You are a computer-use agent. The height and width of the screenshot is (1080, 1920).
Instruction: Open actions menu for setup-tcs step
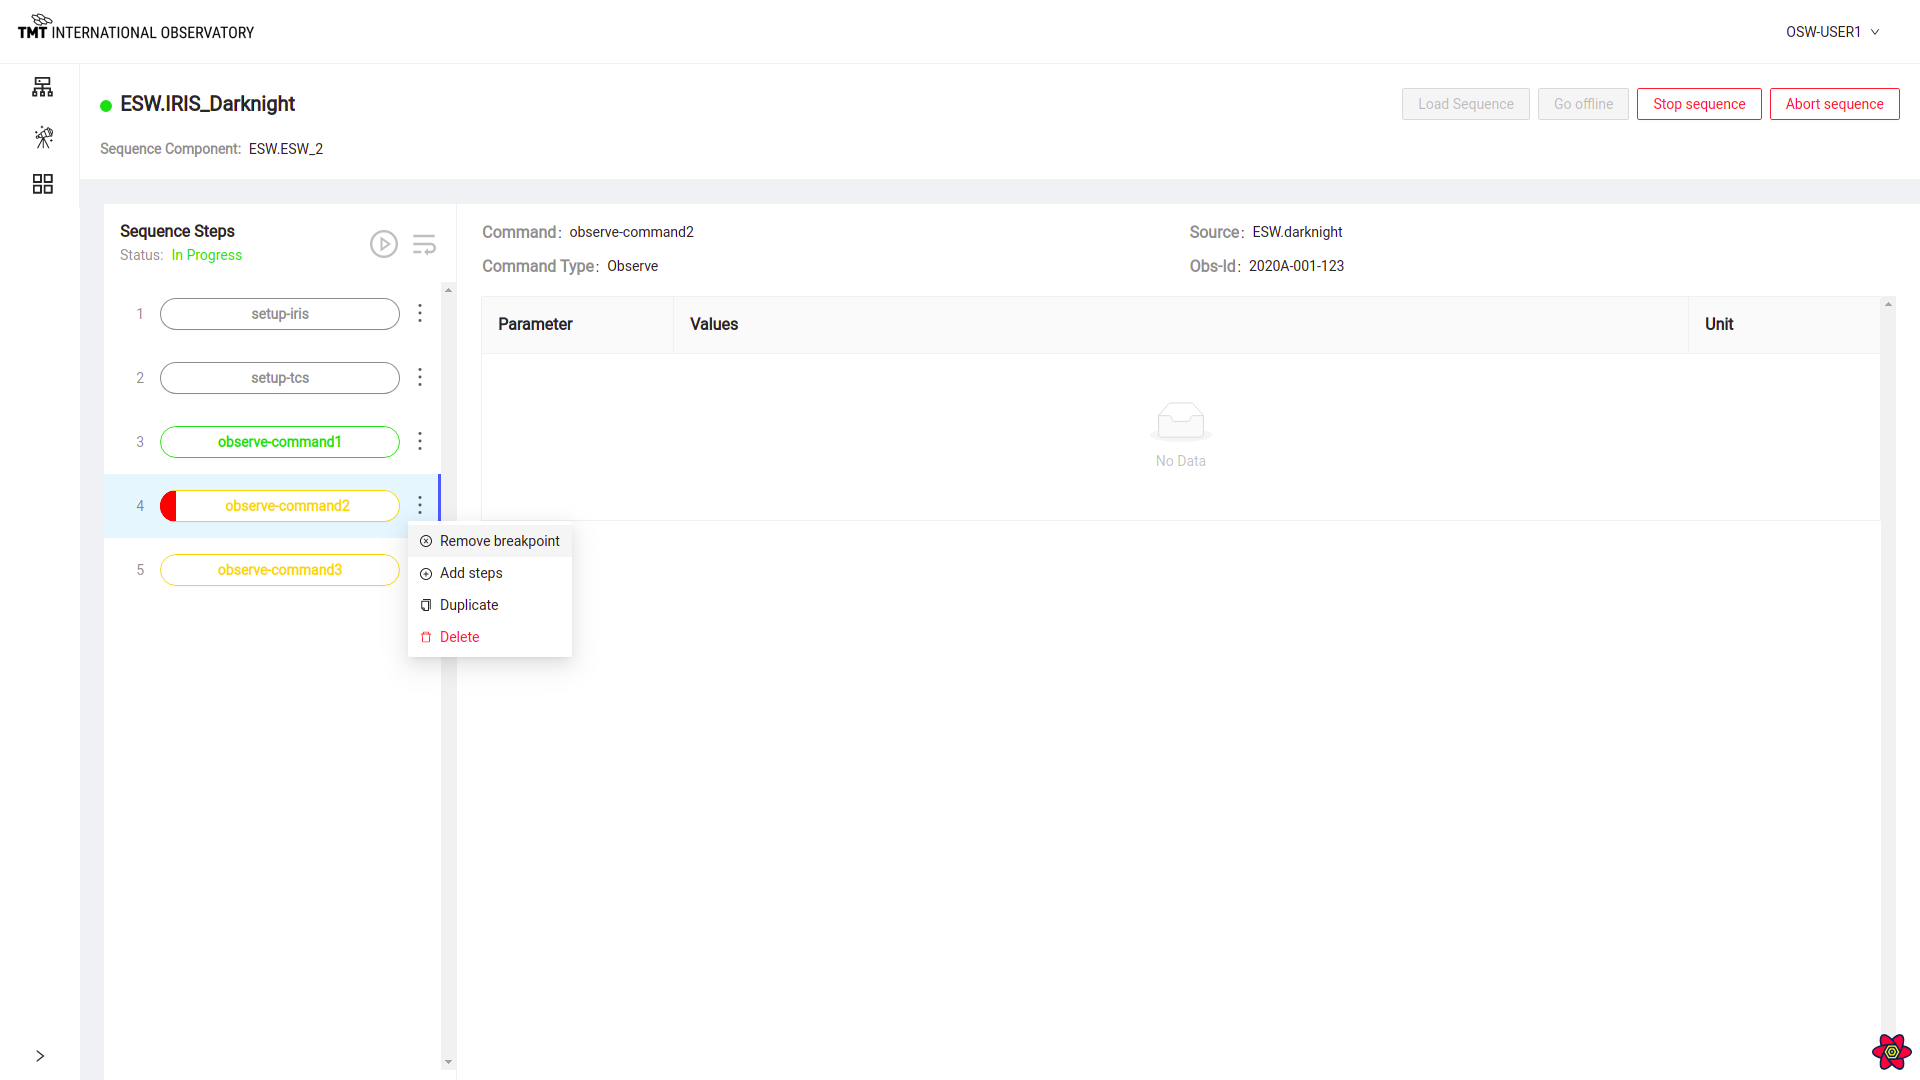[x=420, y=378]
